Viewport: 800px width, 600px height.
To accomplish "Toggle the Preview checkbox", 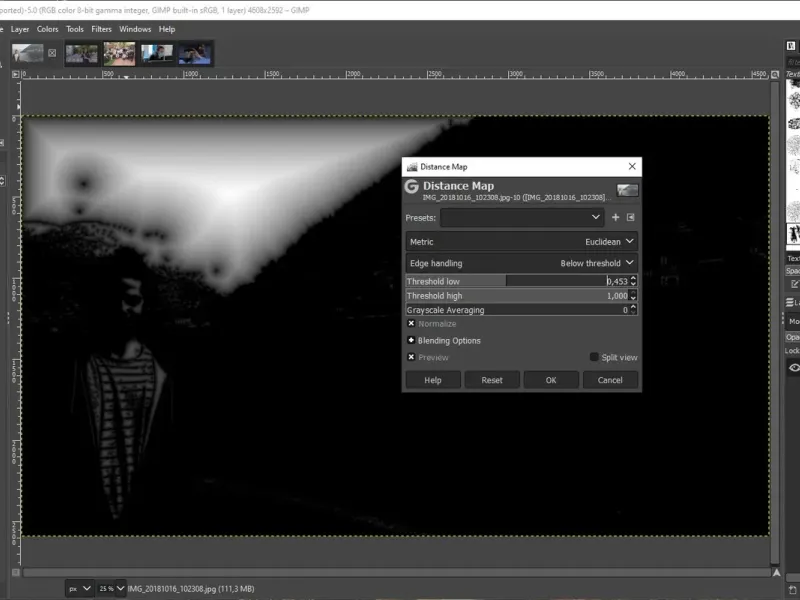I will [x=411, y=357].
